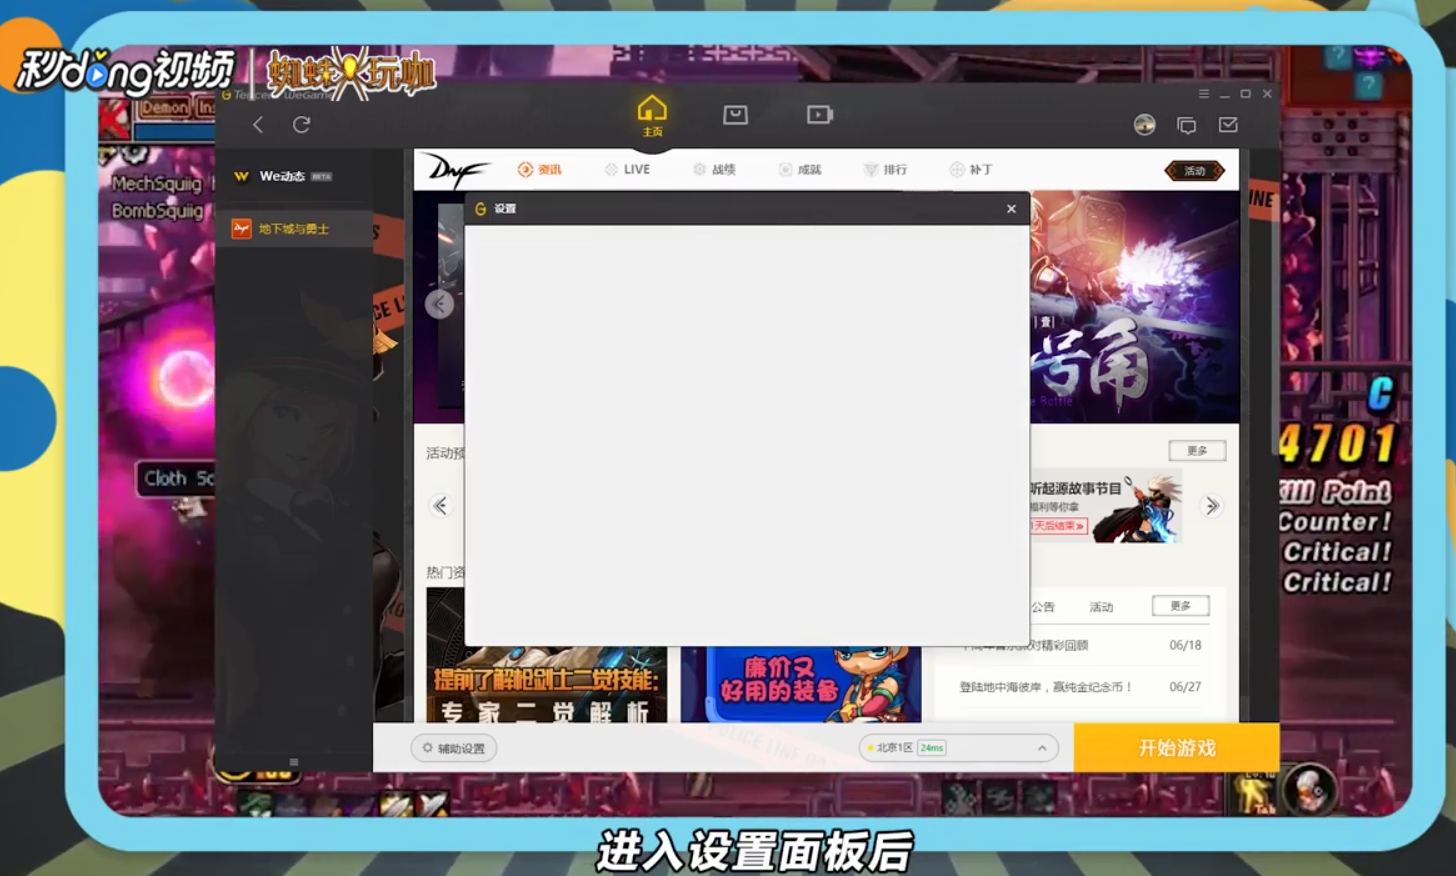Click the 主页 home icon
The height and width of the screenshot is (876, 1456).
click(653, 113)
